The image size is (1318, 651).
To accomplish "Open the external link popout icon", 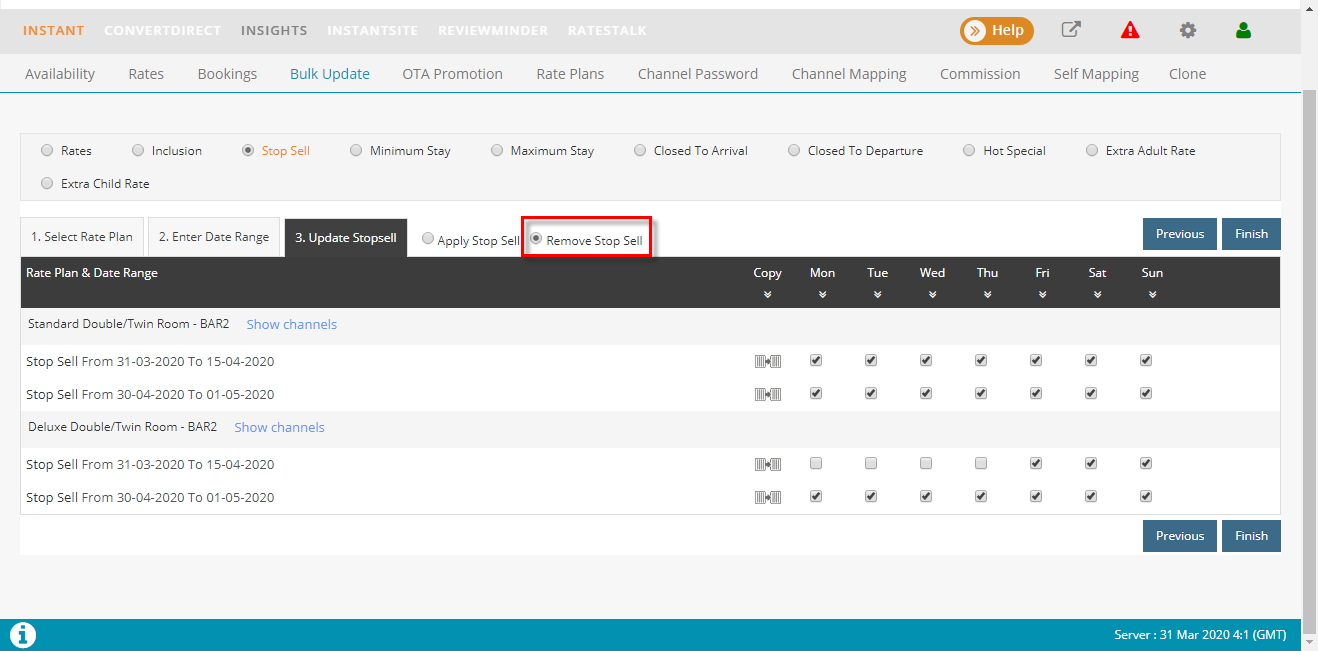I will tap(1071, 30).
